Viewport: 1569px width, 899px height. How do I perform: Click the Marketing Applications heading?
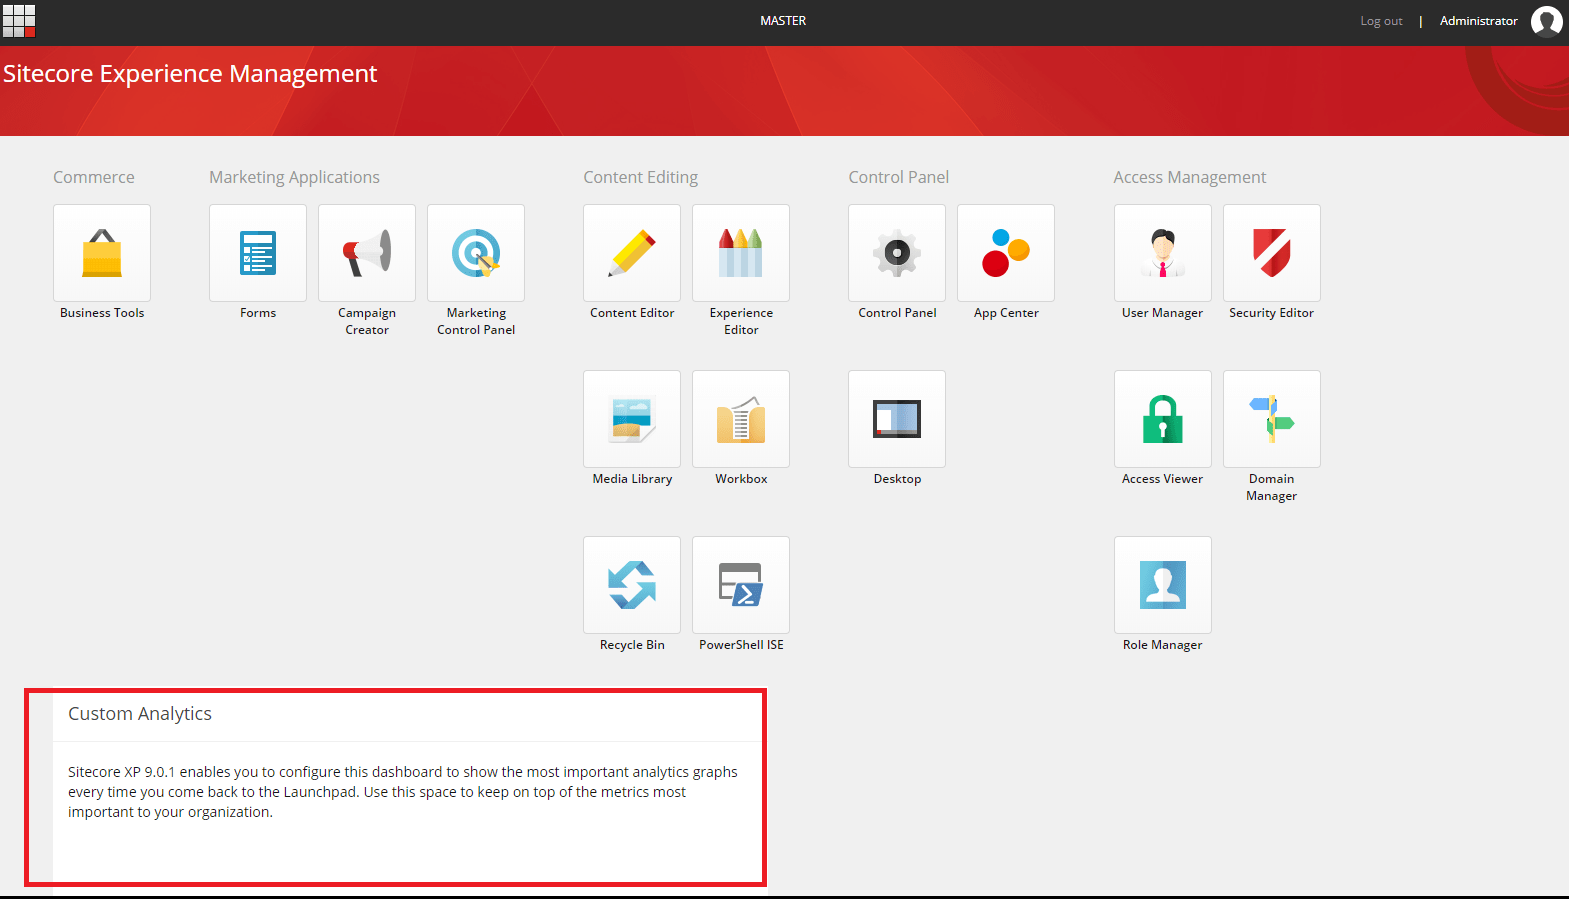[294, 177]
